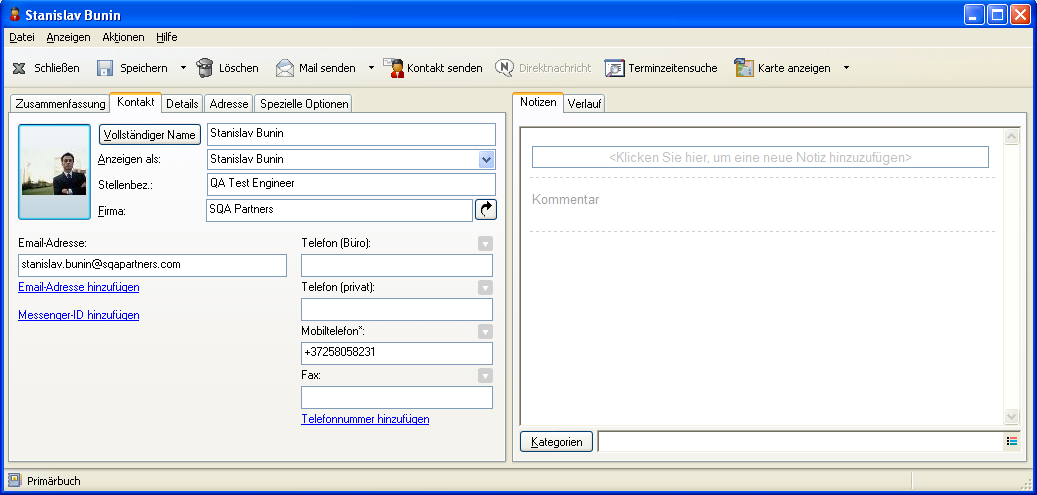Click the Firma field SQA Partners
Viewport: 1037px width, 495px height.
[339, 210]
